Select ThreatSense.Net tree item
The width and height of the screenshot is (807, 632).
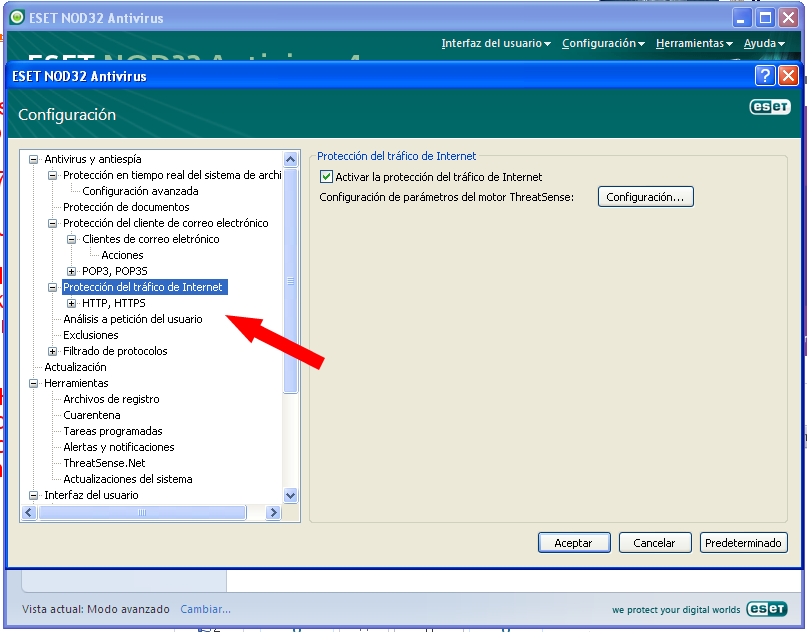pyautogui.click(x=104, y=463)
